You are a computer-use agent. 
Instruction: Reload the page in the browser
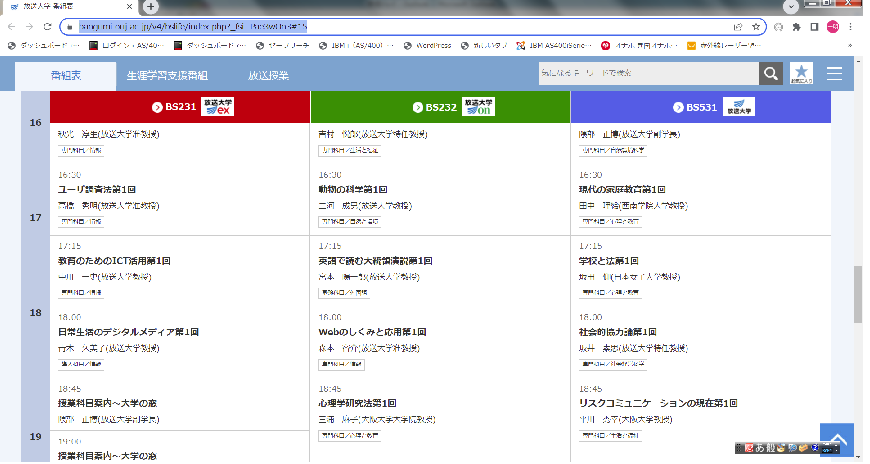click(46, 26)
